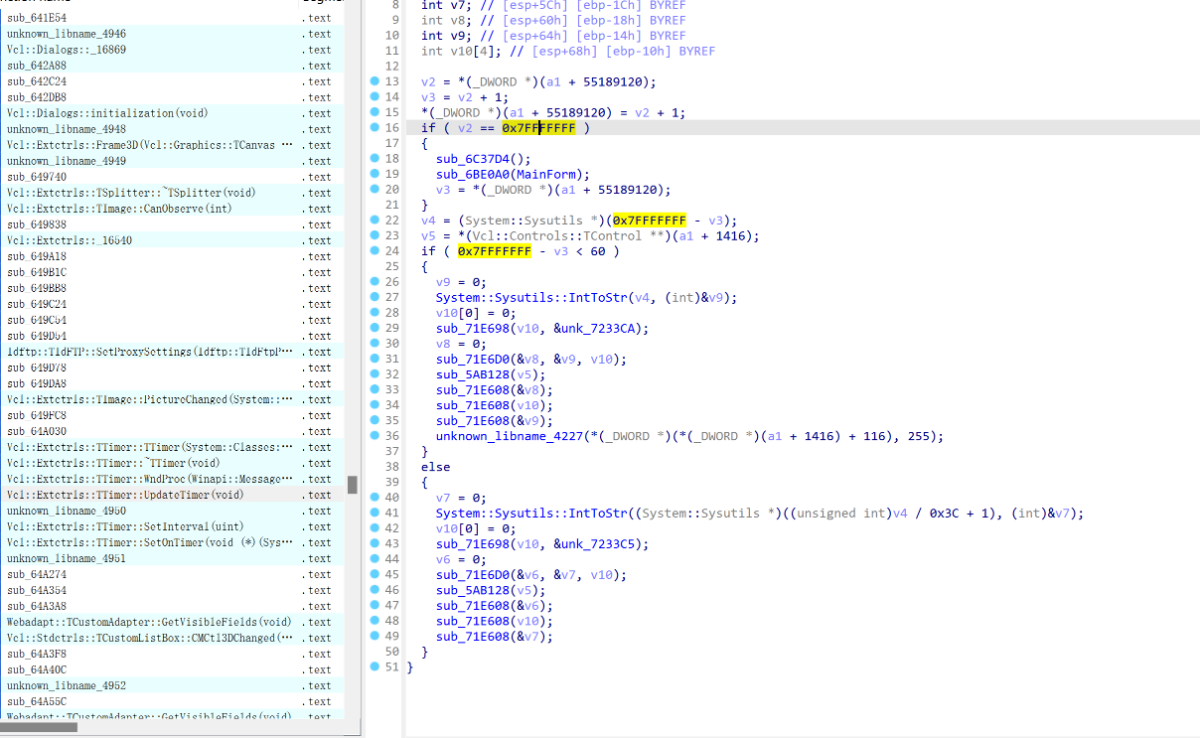Select TImage::CanObserve(int) function row
1200x738 pixels.
point(172,209)
